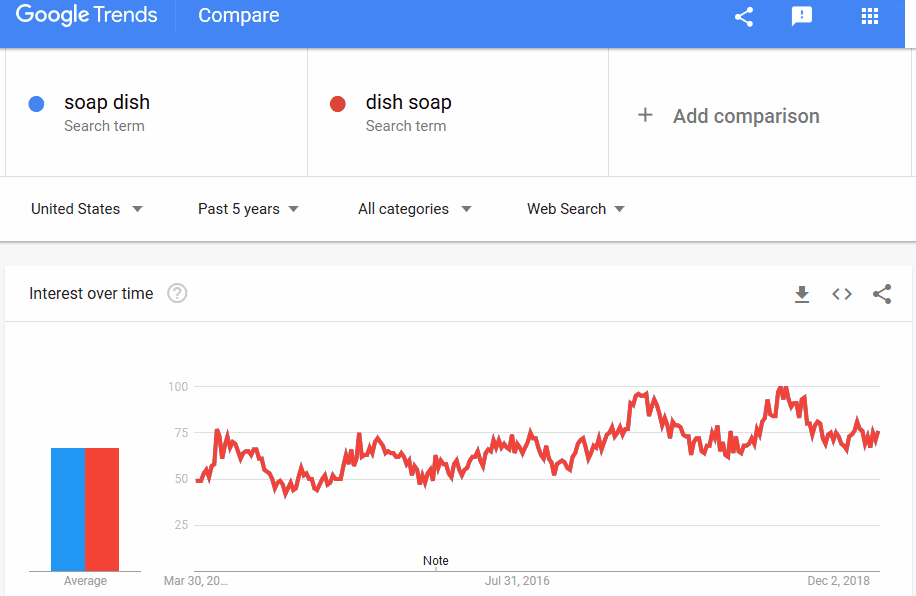Edit the dish soap search term
This screenshot has width=916, height=596.
coord(408,102)
